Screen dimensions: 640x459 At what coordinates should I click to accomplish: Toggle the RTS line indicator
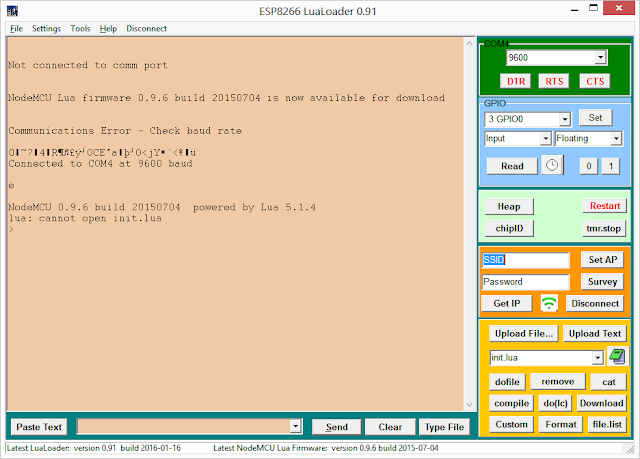coord(554,81)
